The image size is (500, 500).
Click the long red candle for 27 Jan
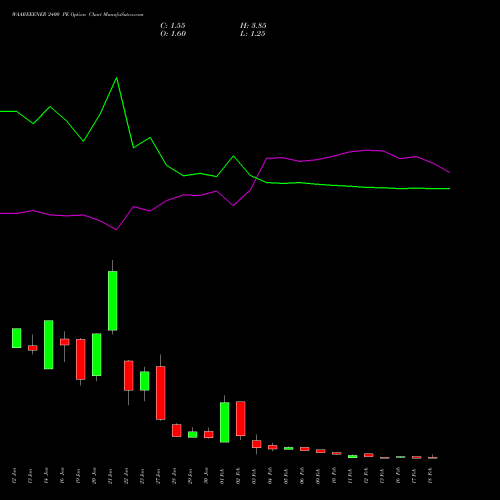tap(161, 393)
